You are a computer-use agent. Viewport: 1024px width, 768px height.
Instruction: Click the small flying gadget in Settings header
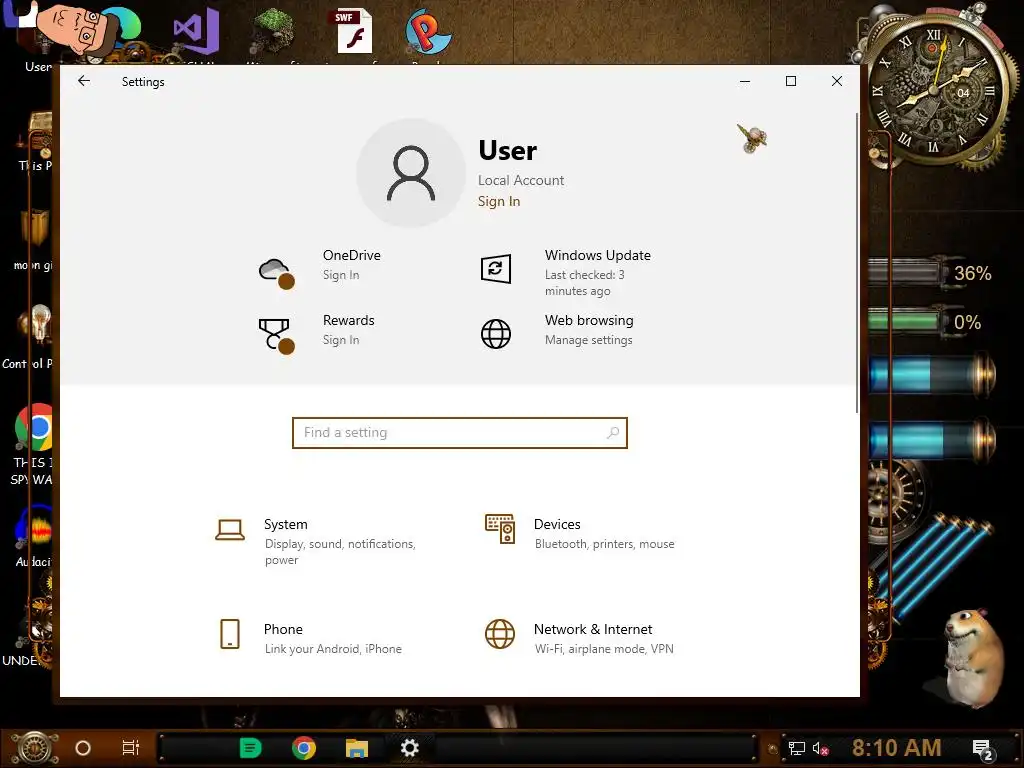pos(752,137)
